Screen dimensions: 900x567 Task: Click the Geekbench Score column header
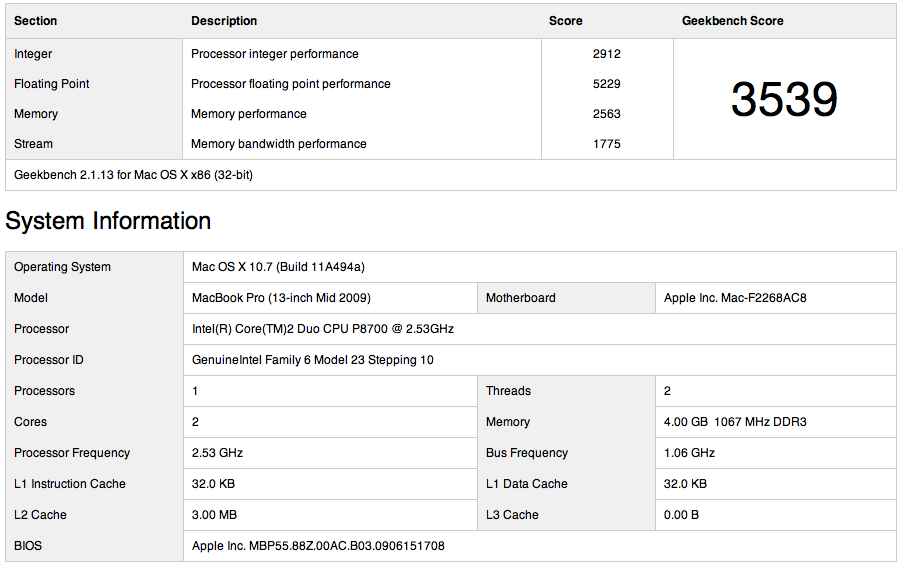[732, 21]
